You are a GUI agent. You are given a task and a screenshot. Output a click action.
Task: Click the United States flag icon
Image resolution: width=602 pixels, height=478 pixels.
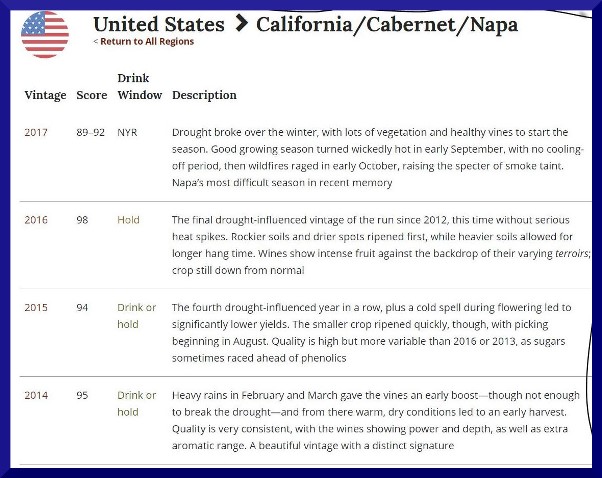45,34
